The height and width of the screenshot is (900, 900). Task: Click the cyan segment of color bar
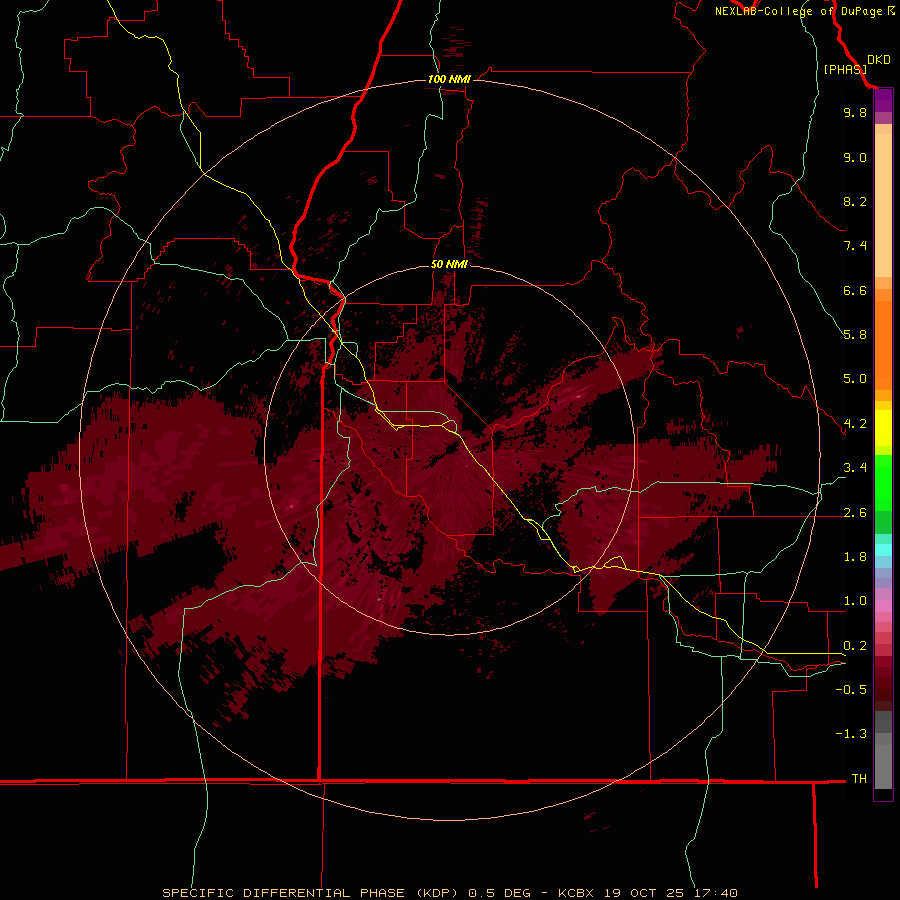click(883, 550)
